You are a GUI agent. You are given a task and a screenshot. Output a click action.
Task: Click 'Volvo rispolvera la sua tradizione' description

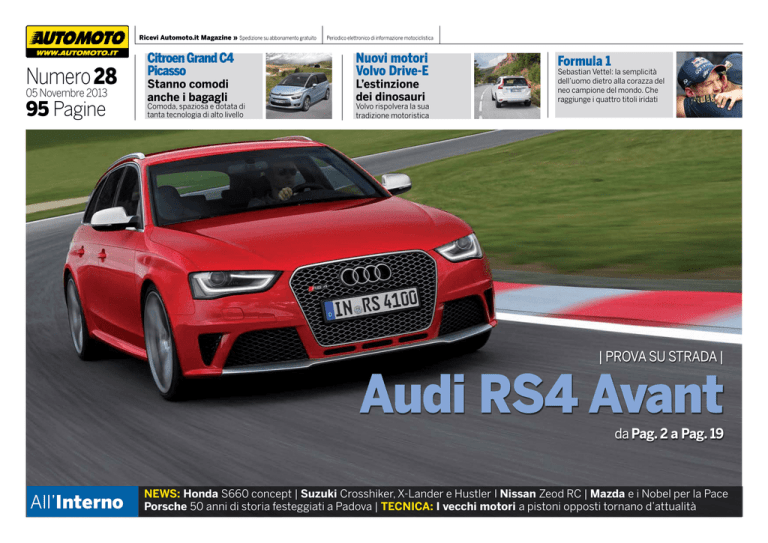pyautogui.click(x=392, y=111)
